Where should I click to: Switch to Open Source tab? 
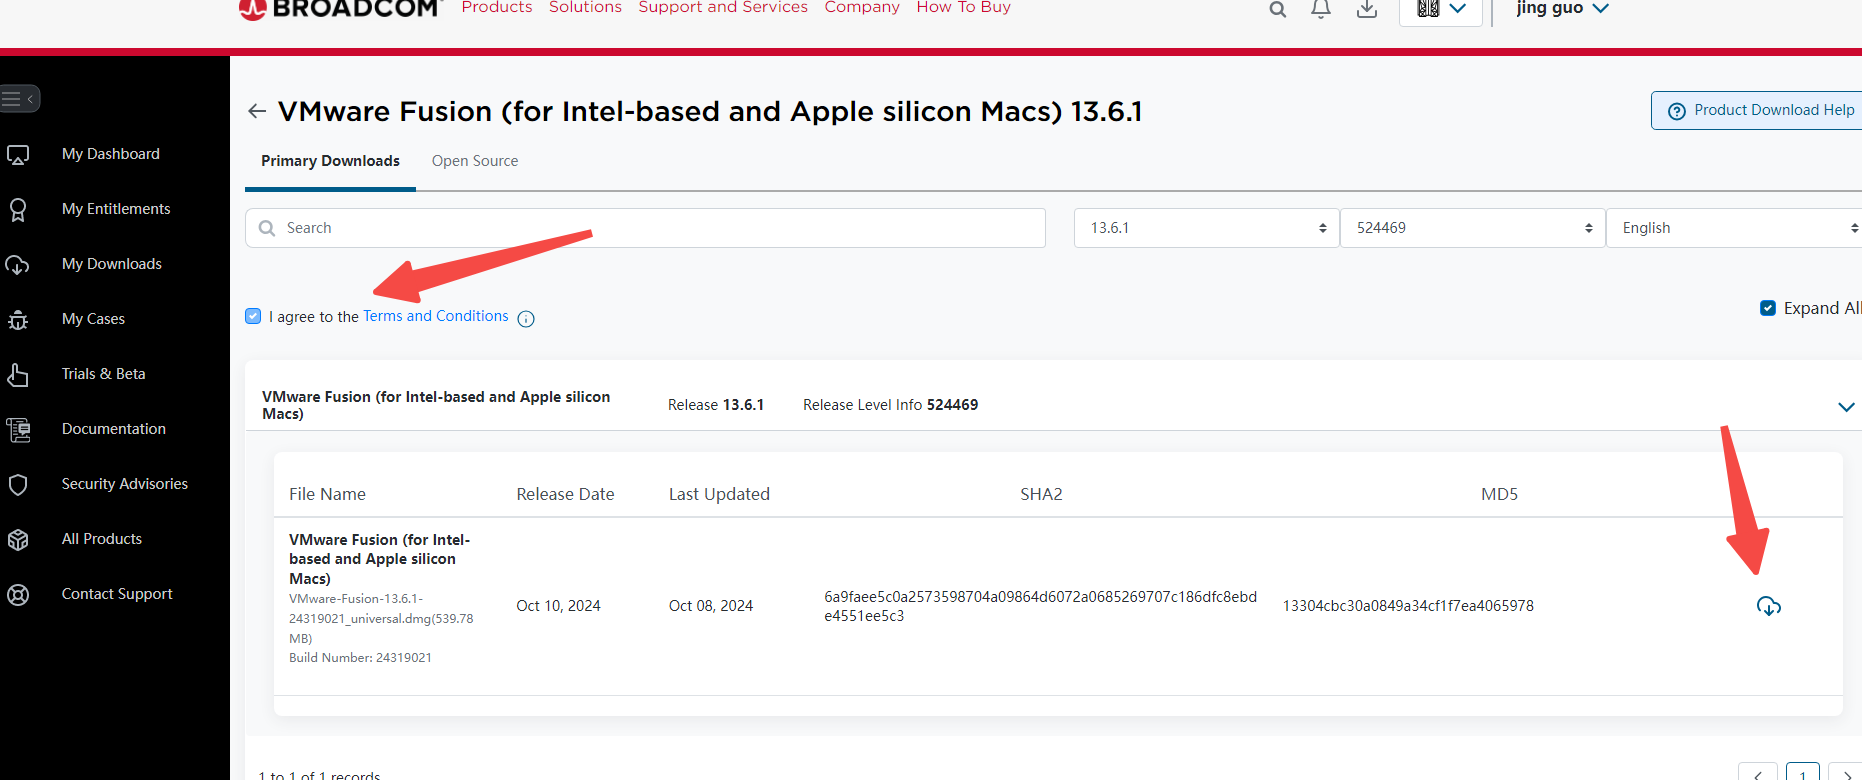(x=475, y=161)
